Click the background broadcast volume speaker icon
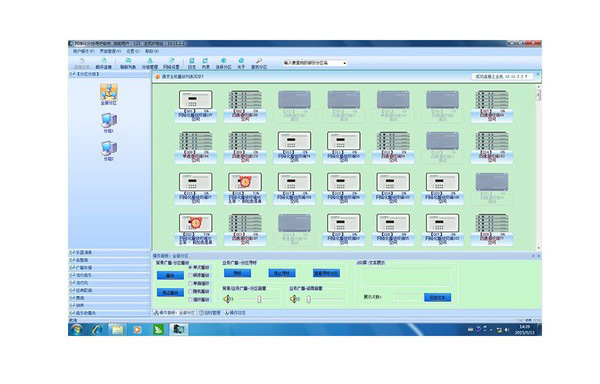 tap(228, 299)
